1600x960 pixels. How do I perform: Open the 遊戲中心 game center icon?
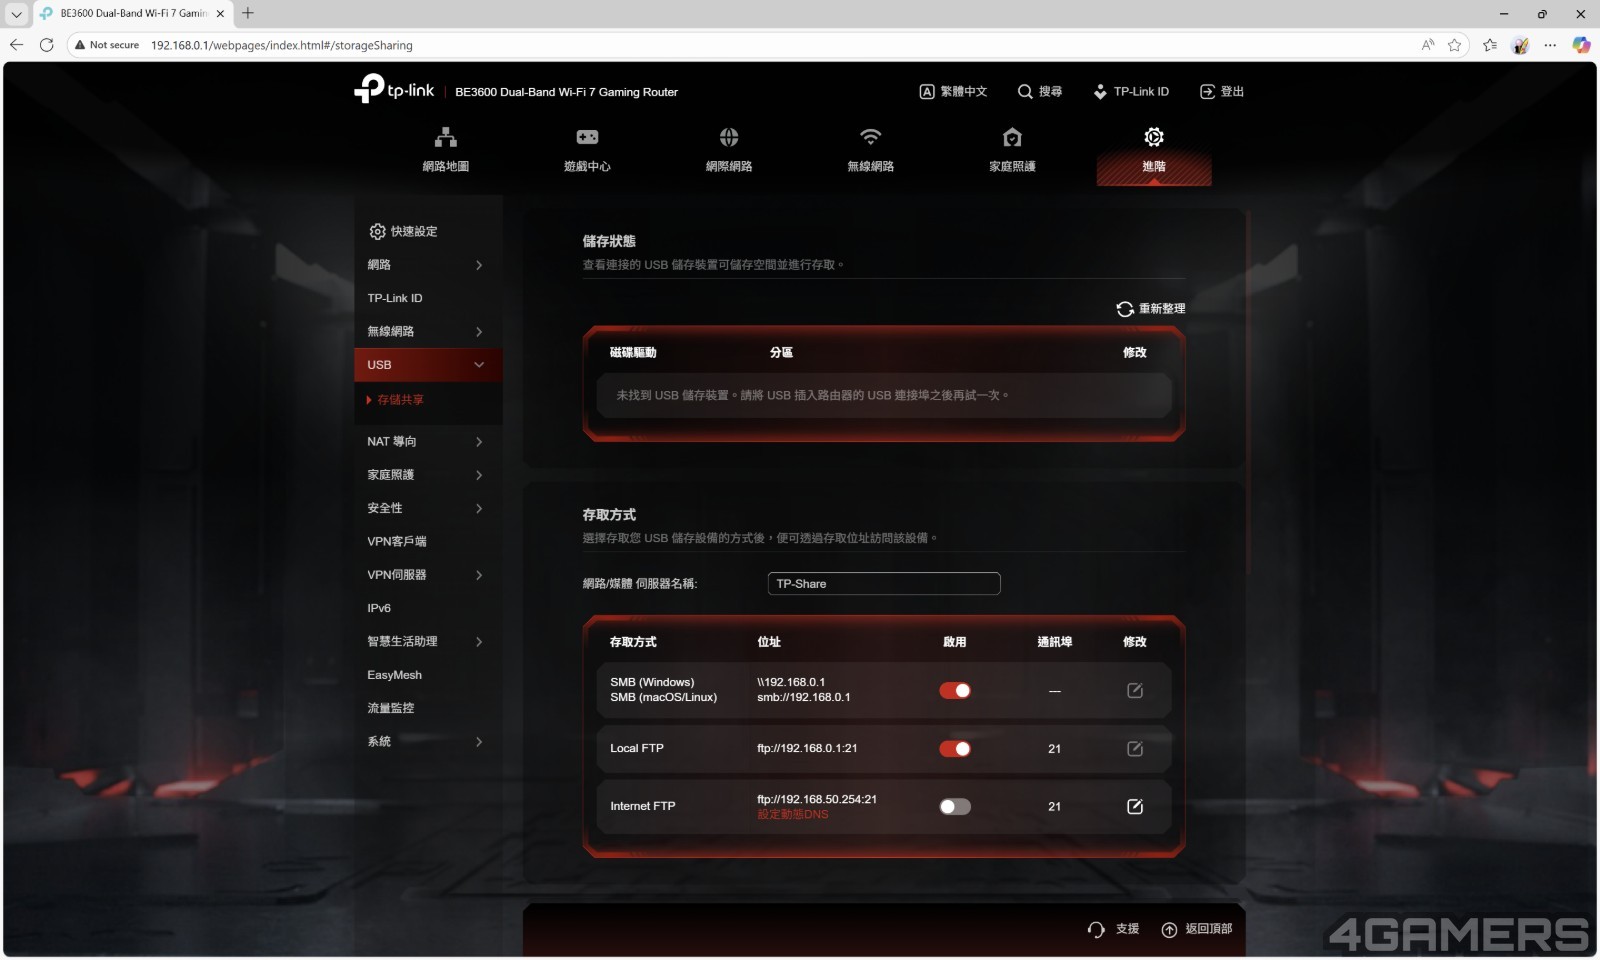pyautogui.click(x=587, y=138)
